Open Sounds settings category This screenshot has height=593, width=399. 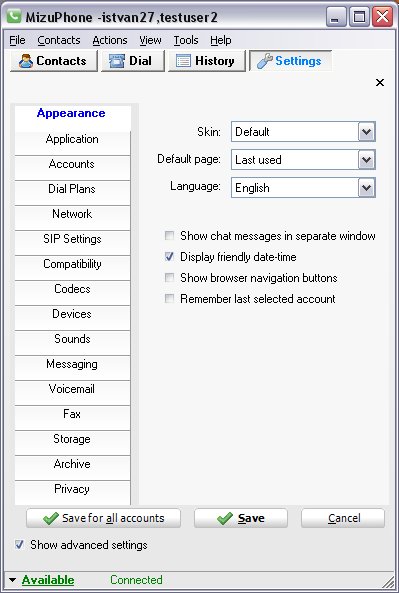point(72,343)
